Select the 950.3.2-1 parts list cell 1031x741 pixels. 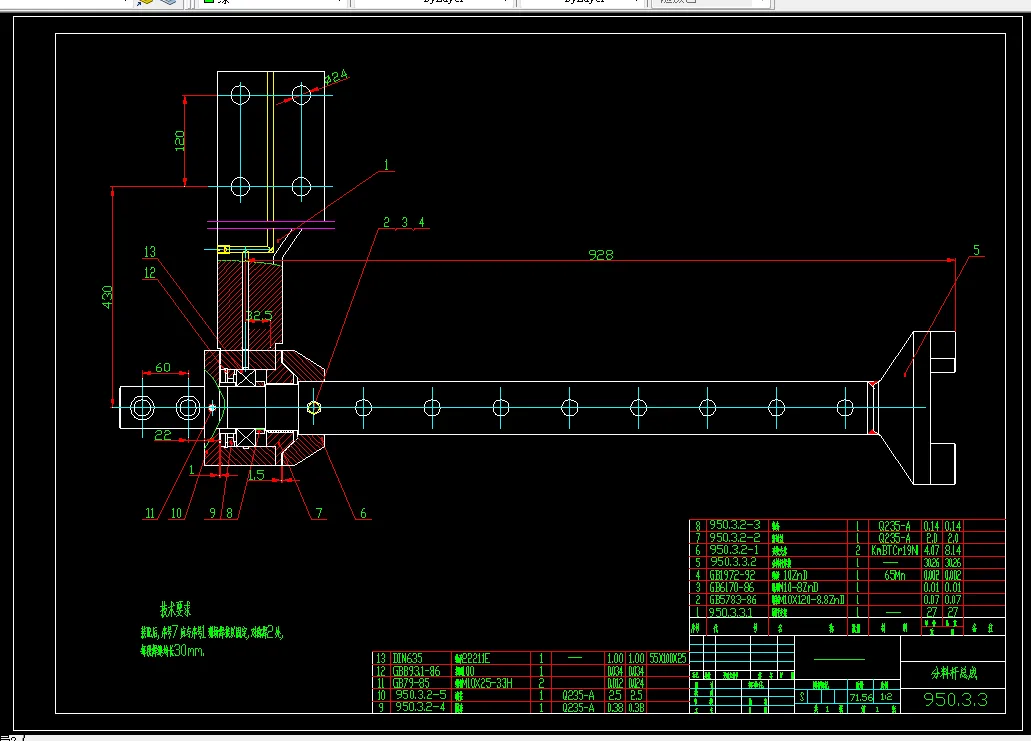click(x=734, y=550)
